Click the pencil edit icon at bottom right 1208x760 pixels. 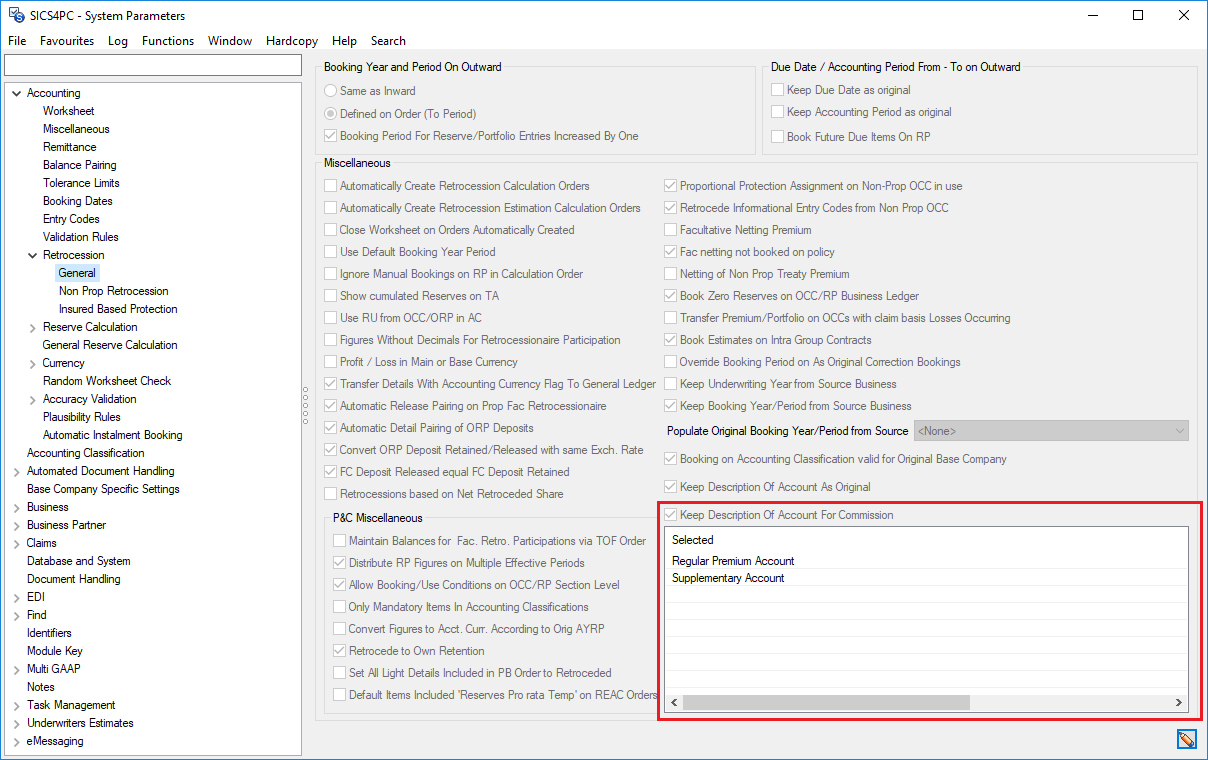(x=1186, y=739)
